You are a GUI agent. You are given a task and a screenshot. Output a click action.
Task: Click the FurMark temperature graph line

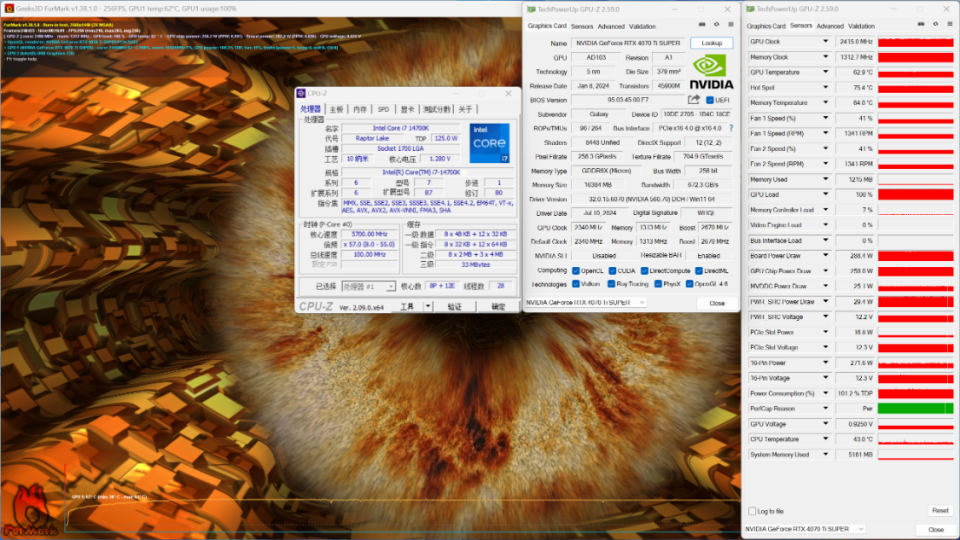(x=401, y=502)
